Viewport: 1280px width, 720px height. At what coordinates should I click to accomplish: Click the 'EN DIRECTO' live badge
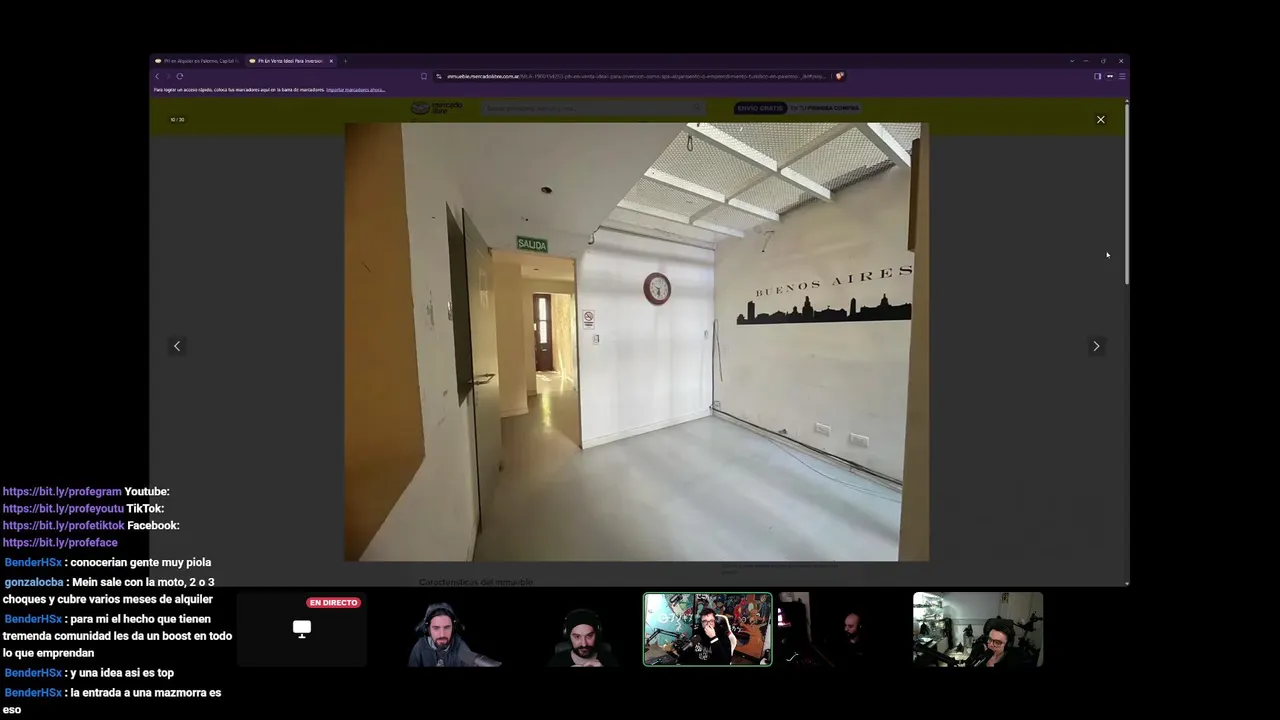tap(333, 603)
